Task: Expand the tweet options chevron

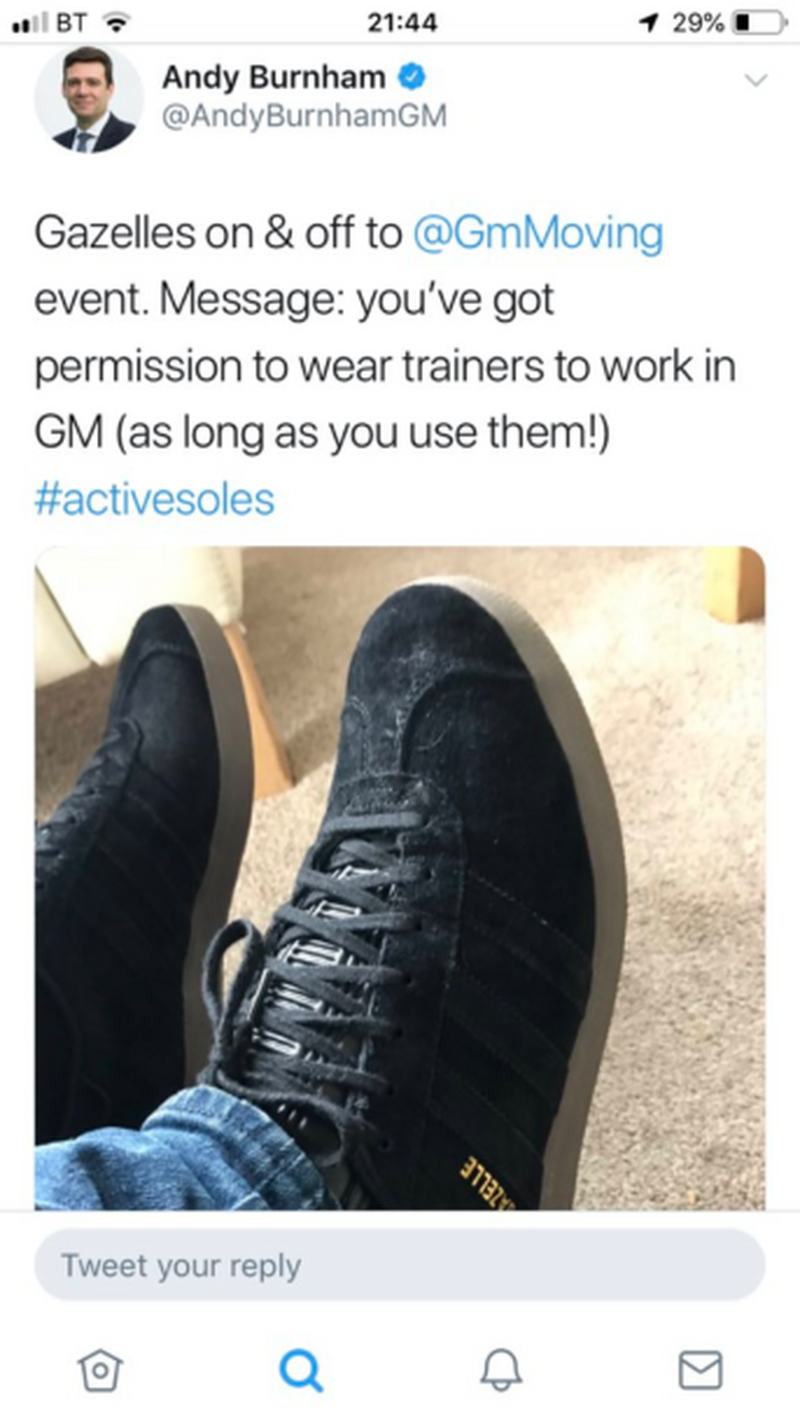Action: (x=757, y=79)
